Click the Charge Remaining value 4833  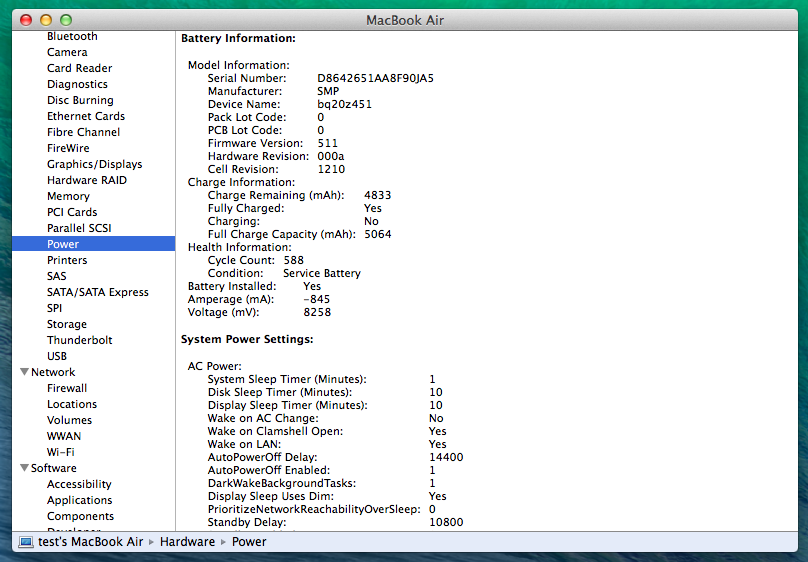tap(378, 195)
